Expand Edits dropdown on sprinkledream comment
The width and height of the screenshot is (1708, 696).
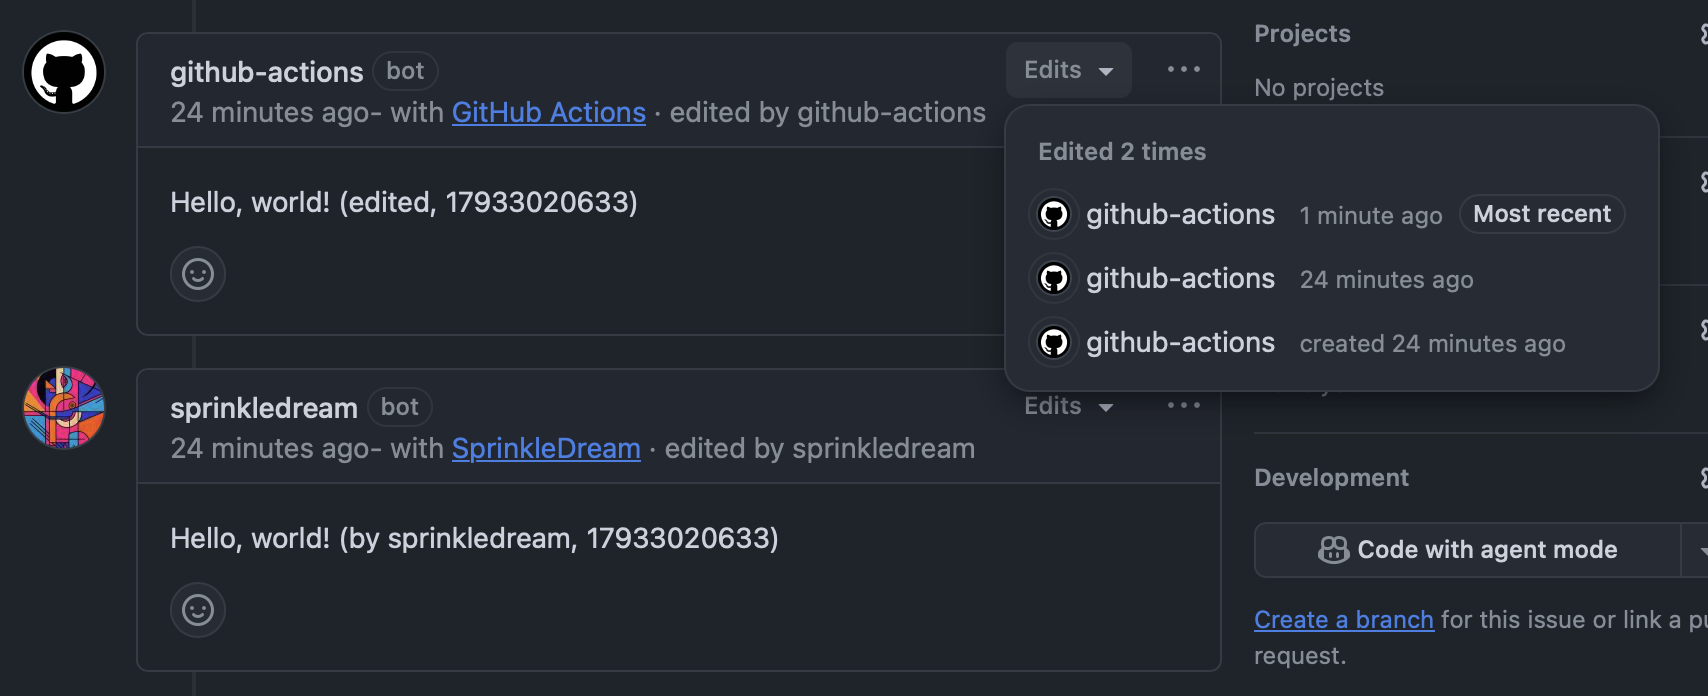point(1068,406)
